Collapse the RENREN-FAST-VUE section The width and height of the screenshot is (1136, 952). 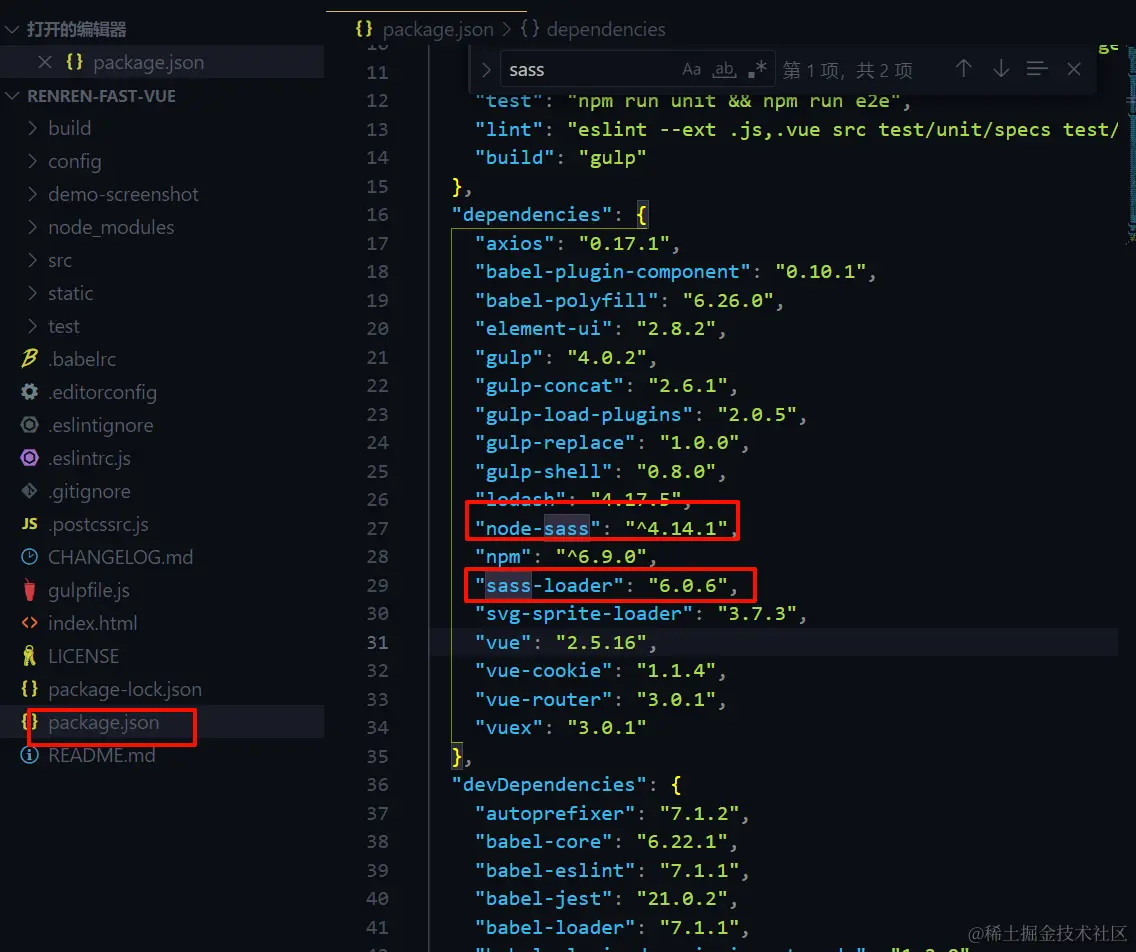click(12, 96)
